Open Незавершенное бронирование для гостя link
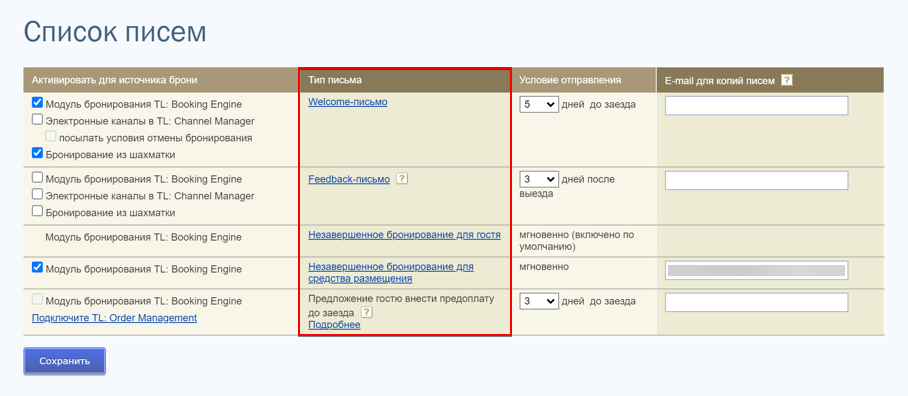Viewport: 908px width, 396px height. [404, 235]
